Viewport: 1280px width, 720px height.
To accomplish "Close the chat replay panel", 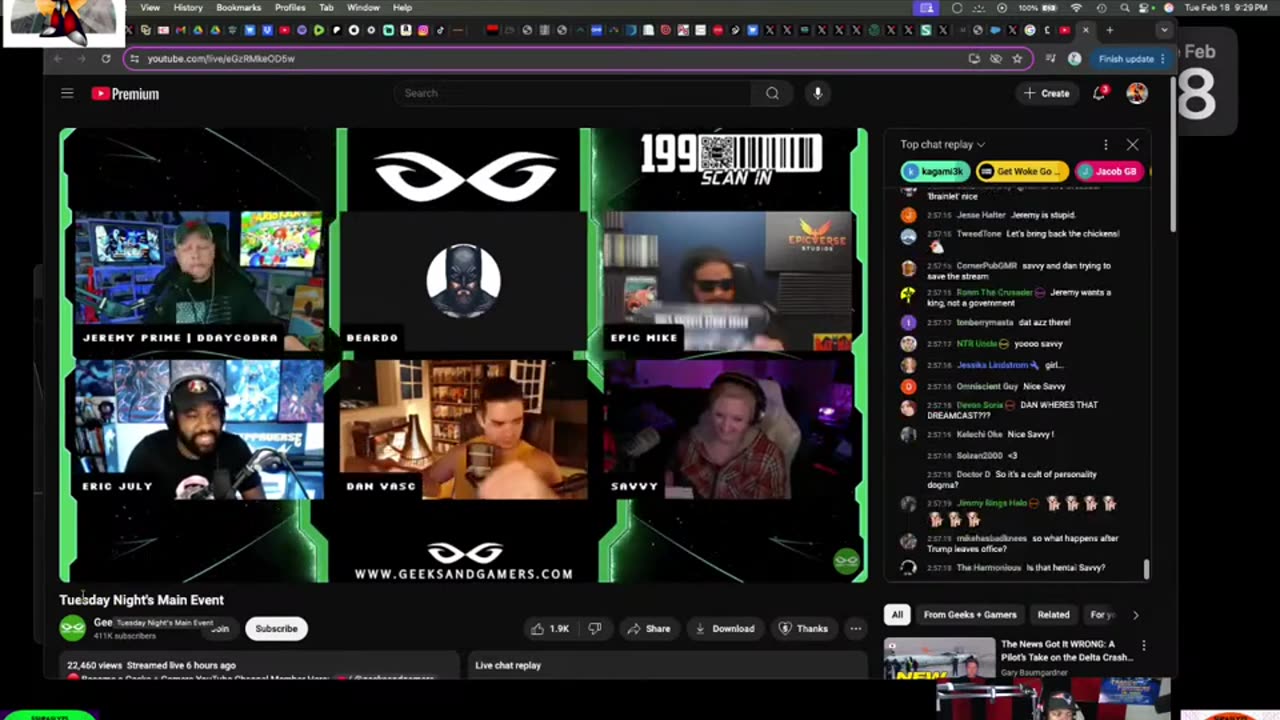I will click(x=1132, y=145).
